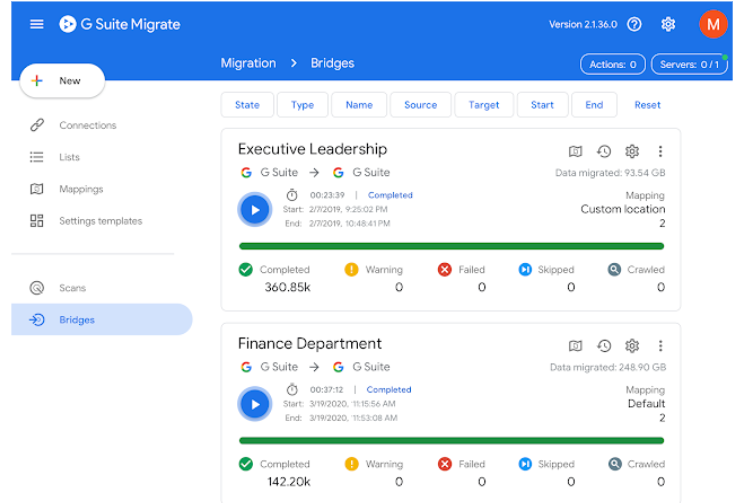
Task: Open the hamburger main menu
Action: click(37, 24)
